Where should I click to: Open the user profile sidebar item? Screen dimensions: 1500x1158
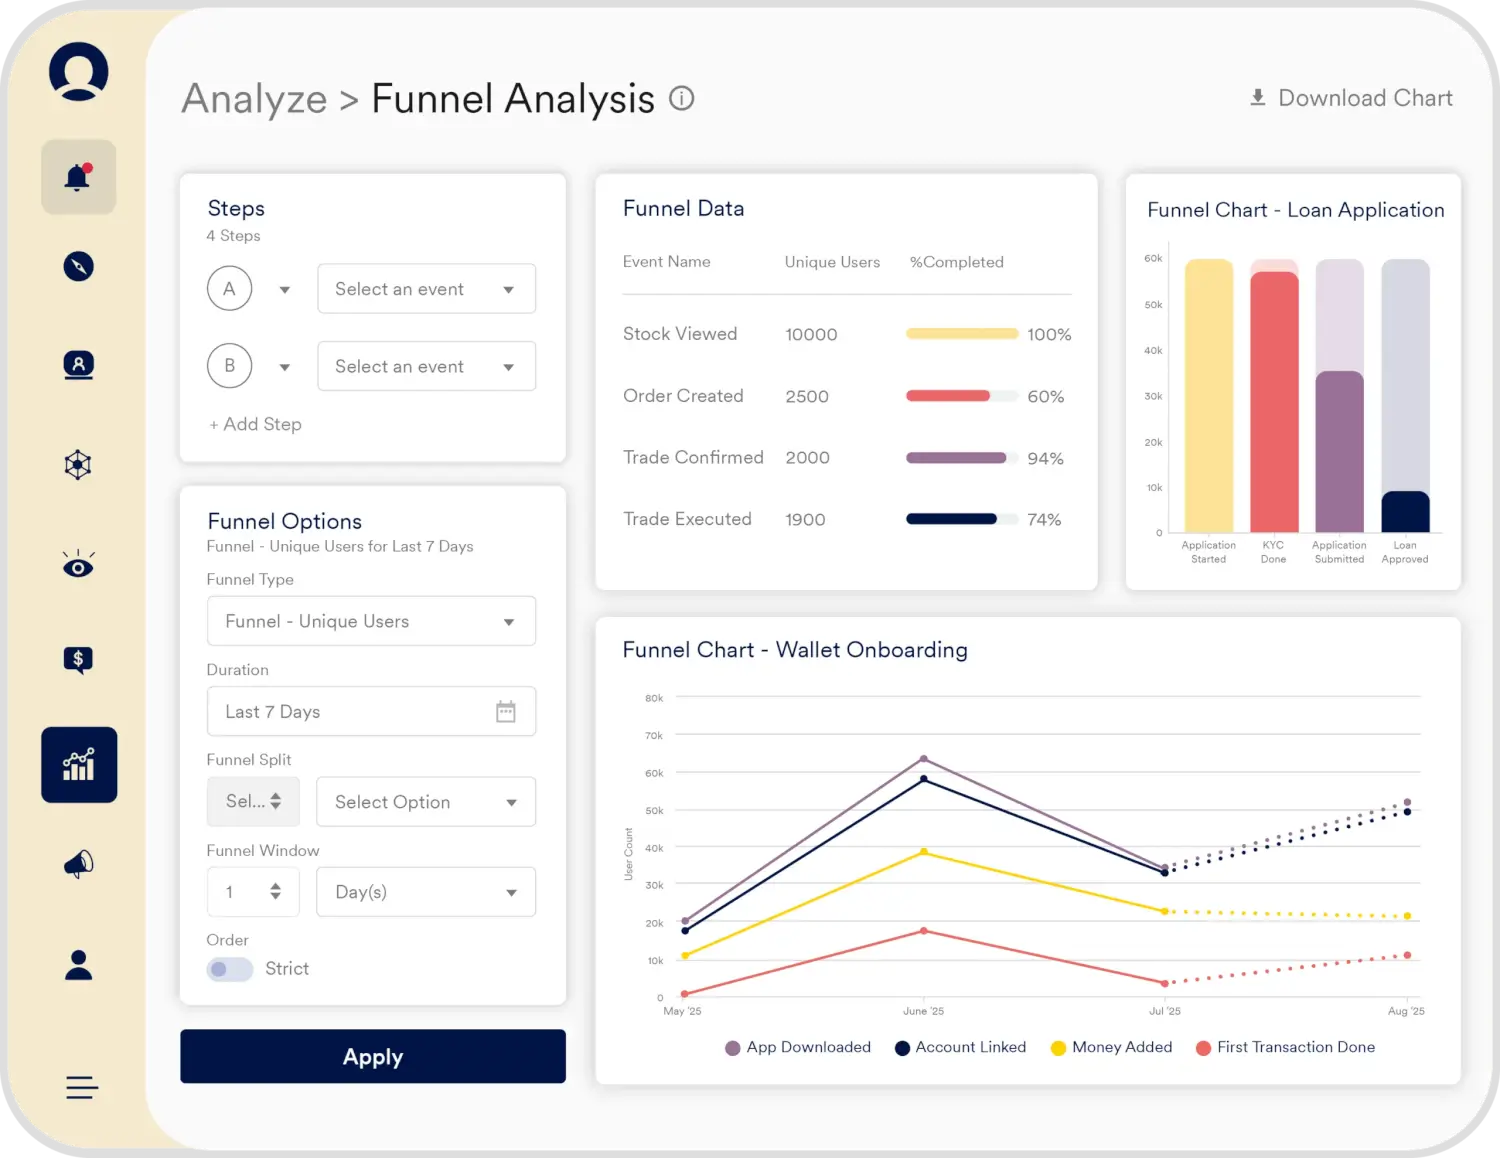(78, 965)
